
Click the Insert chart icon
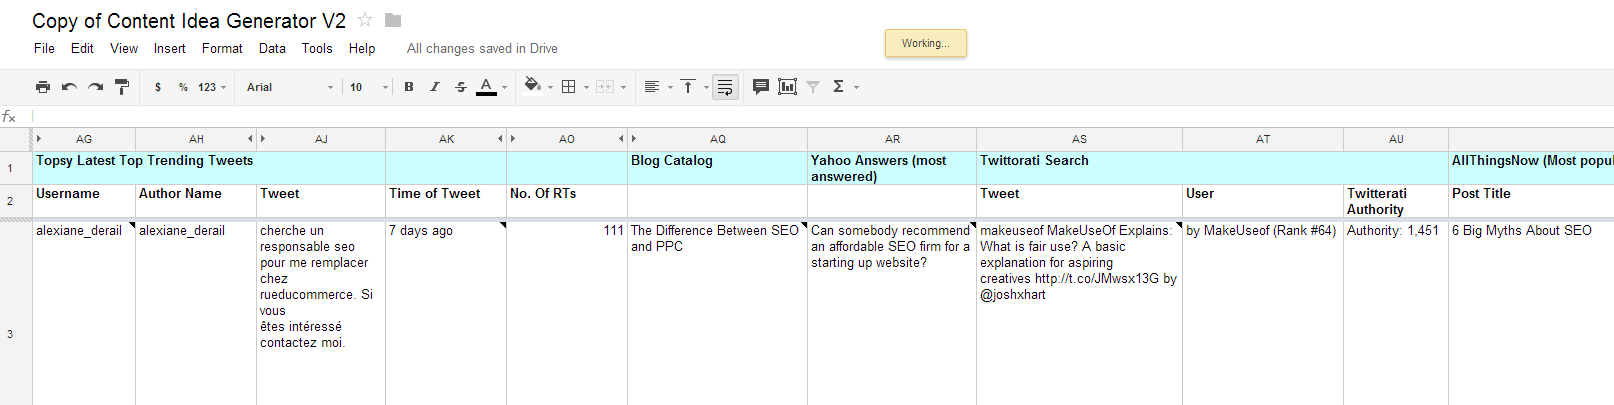coord(787,87)
